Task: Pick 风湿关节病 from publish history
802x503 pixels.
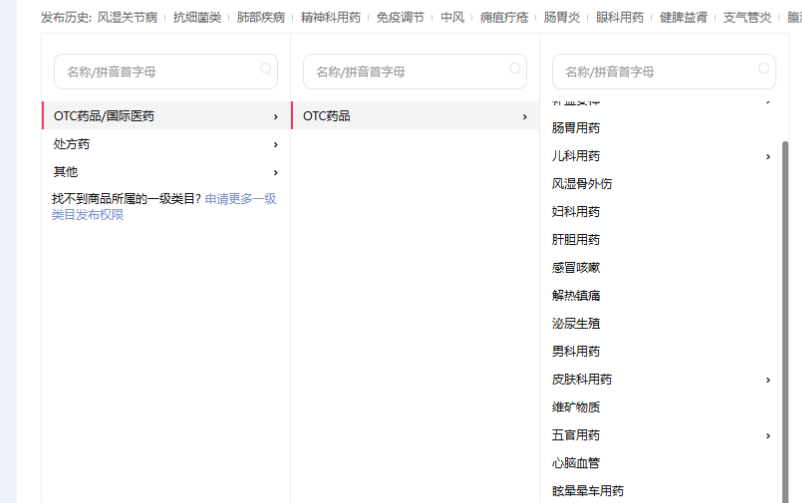Action: click(127, 17)
